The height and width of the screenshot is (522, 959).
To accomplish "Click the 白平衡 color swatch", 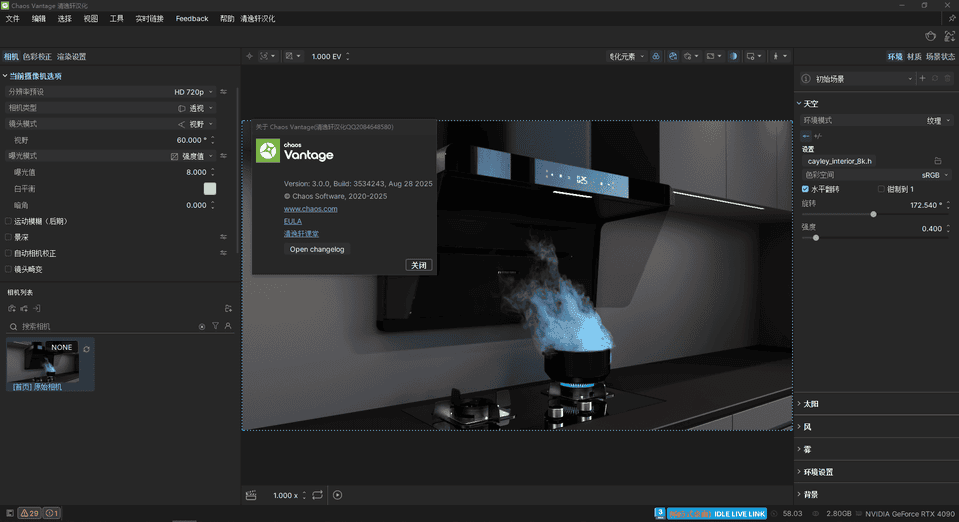I will tap(210, 188).
